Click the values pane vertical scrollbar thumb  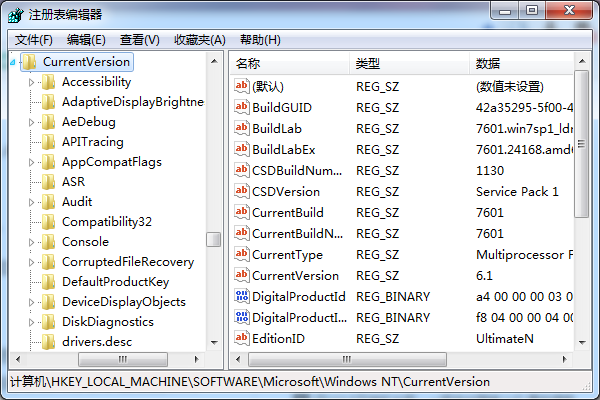click(x=582, y=144)
